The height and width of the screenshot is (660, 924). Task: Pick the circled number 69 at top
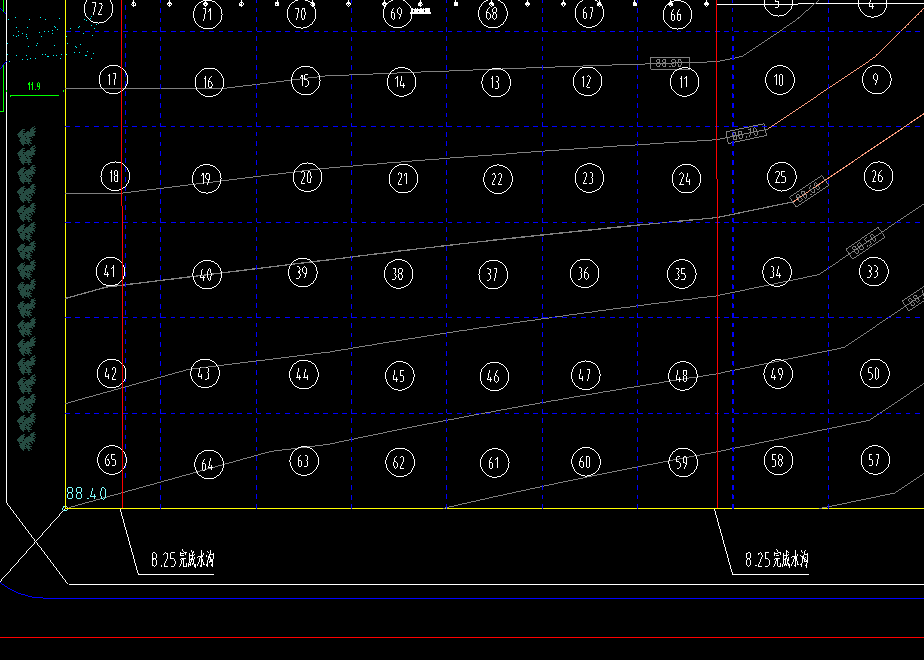click(x=397, y=13)
